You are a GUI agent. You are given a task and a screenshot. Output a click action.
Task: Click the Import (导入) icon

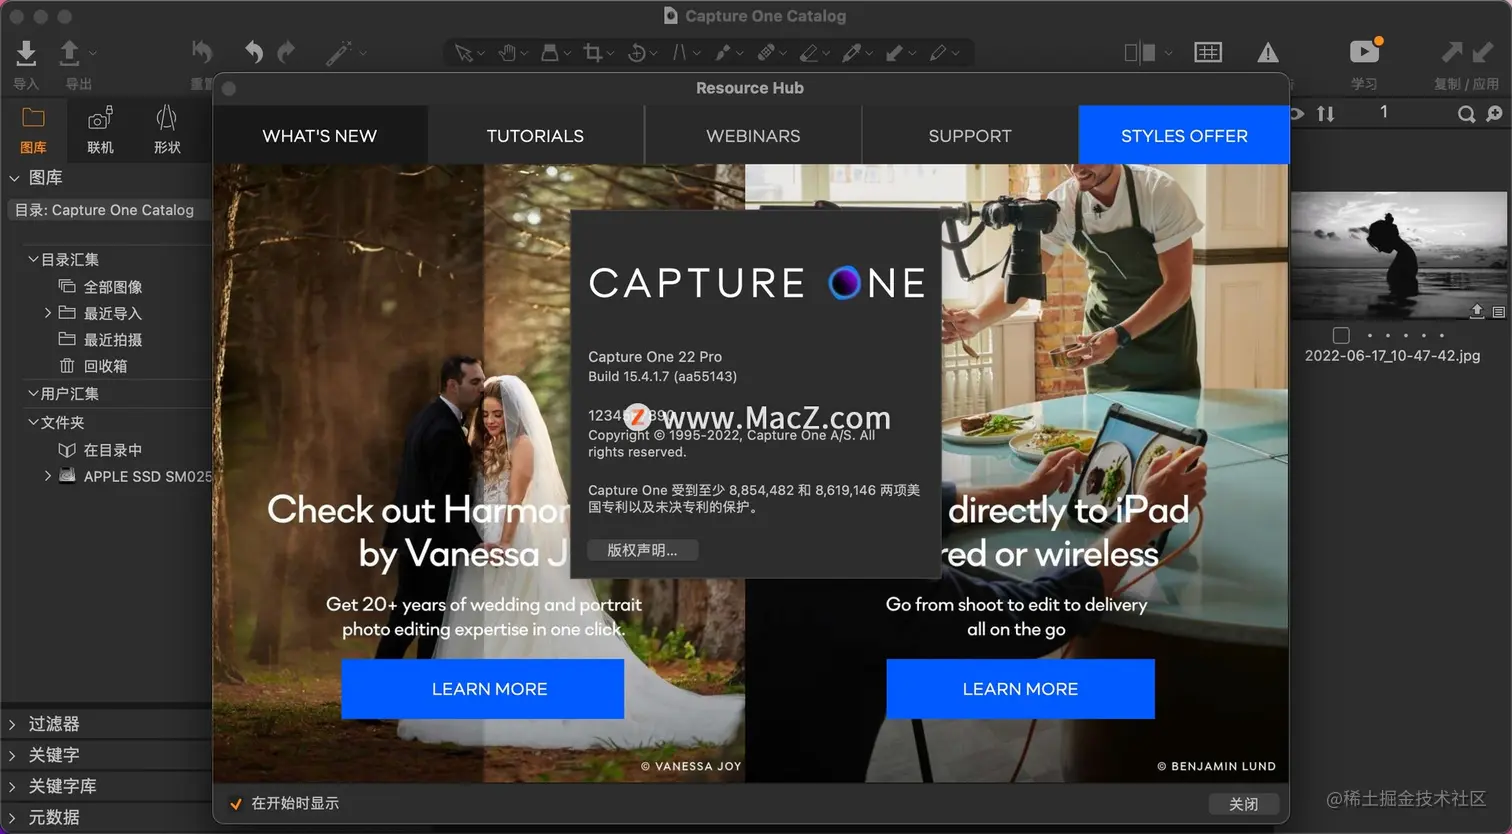26,52
